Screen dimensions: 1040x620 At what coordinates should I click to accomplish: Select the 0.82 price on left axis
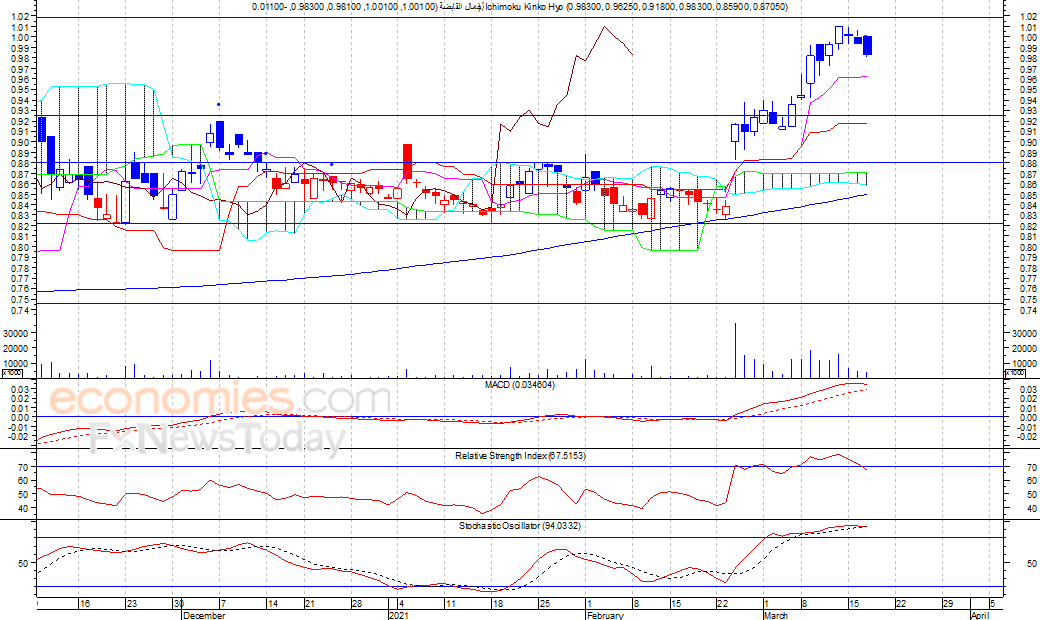pyautogui.click(x=19, y=226)
